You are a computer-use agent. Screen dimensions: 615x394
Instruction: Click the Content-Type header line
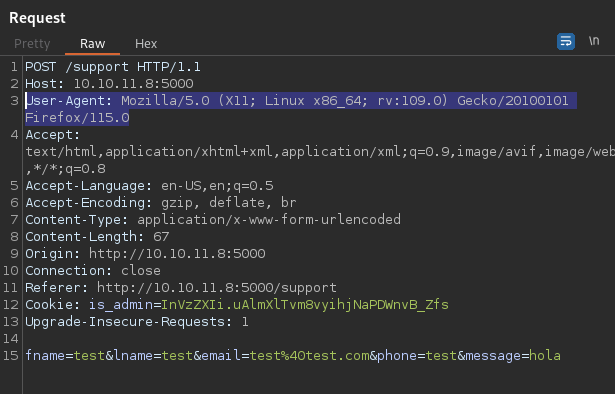click(213, 220)
